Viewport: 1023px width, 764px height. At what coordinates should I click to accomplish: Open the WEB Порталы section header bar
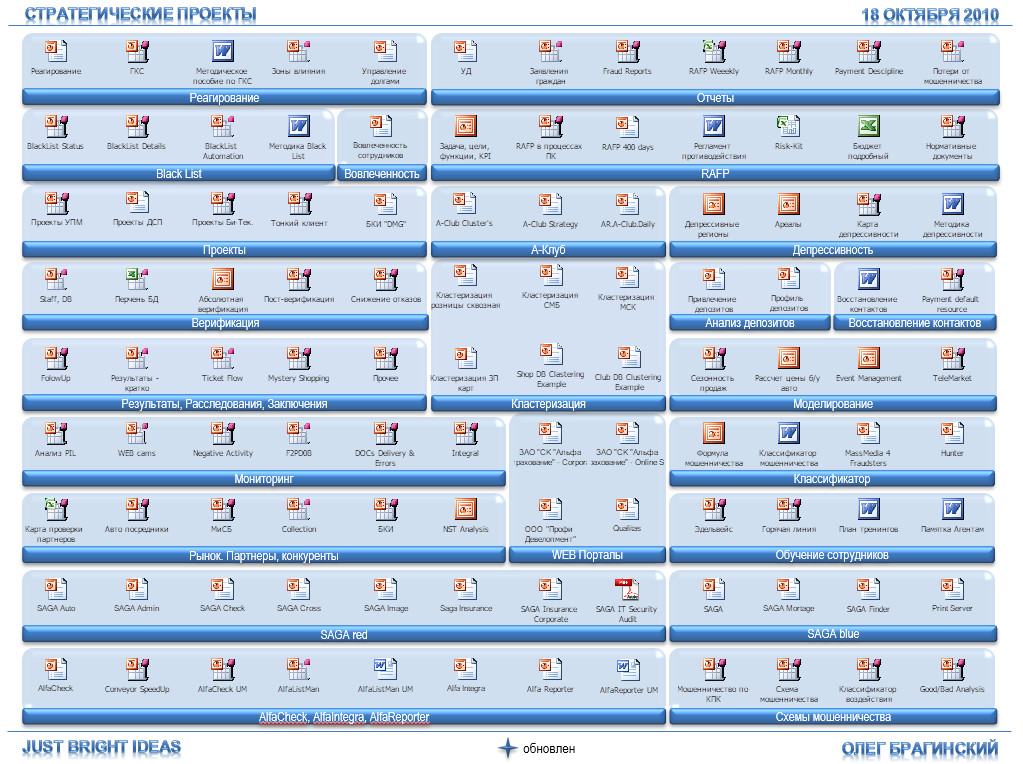[x=587, y=555]
